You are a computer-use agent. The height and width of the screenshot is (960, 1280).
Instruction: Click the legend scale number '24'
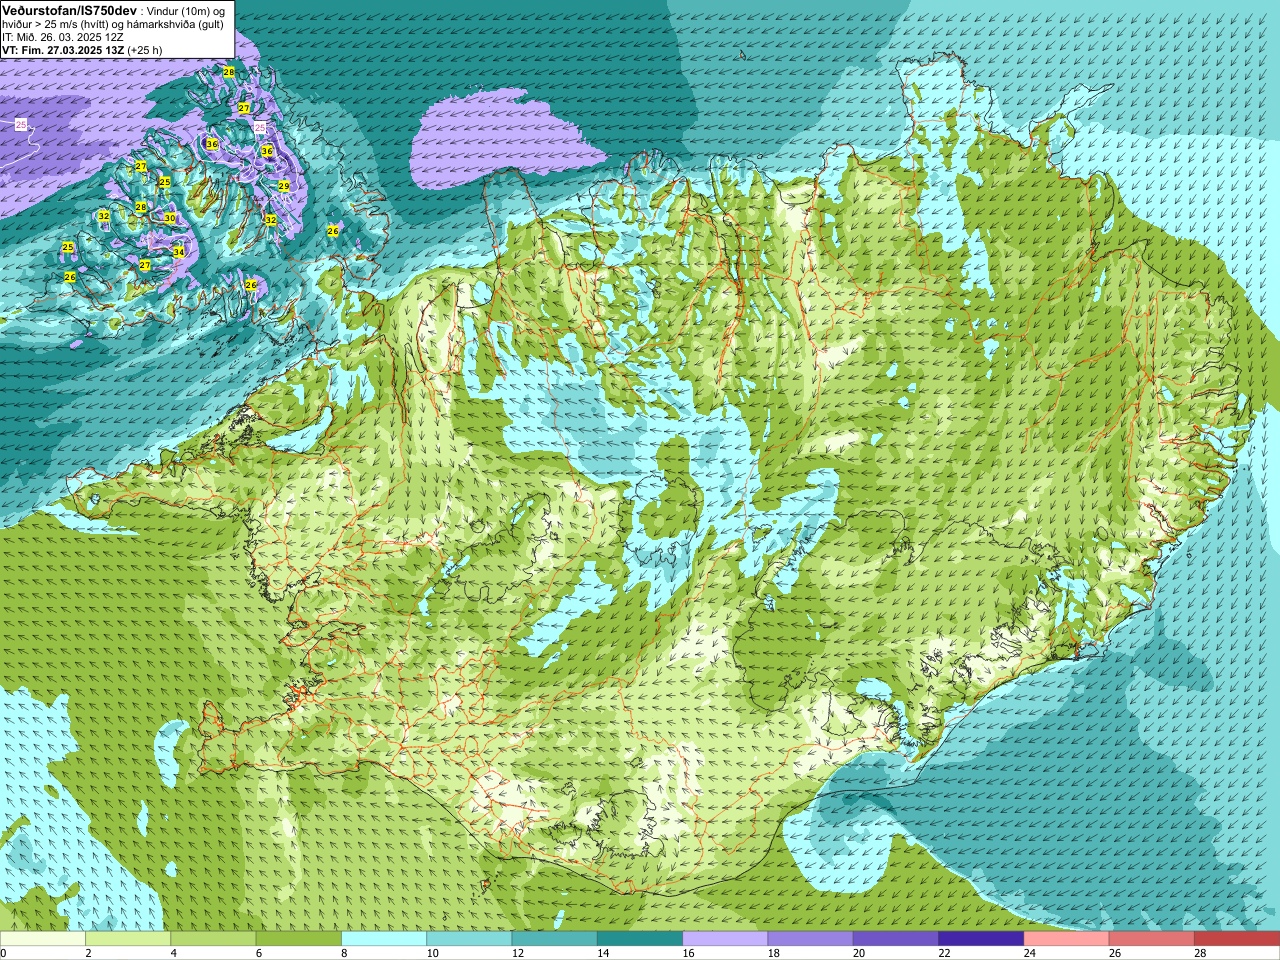coord(1030,953)
